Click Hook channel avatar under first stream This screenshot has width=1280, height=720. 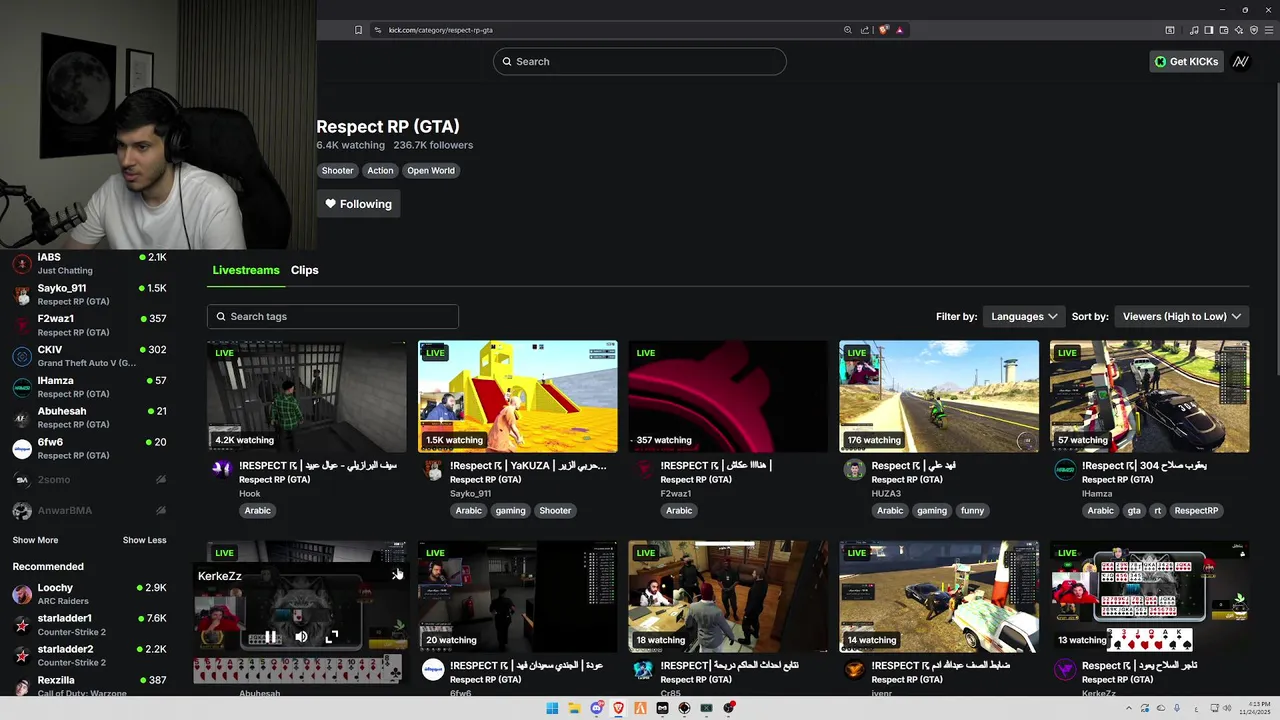click(x=222, y=469)
